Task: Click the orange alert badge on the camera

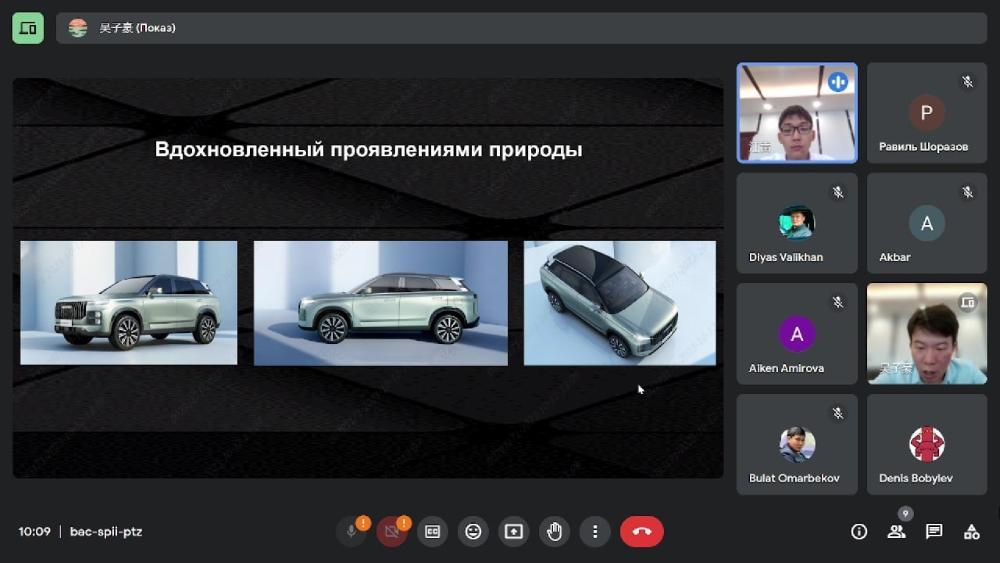Action: click(x=404, y=523)
